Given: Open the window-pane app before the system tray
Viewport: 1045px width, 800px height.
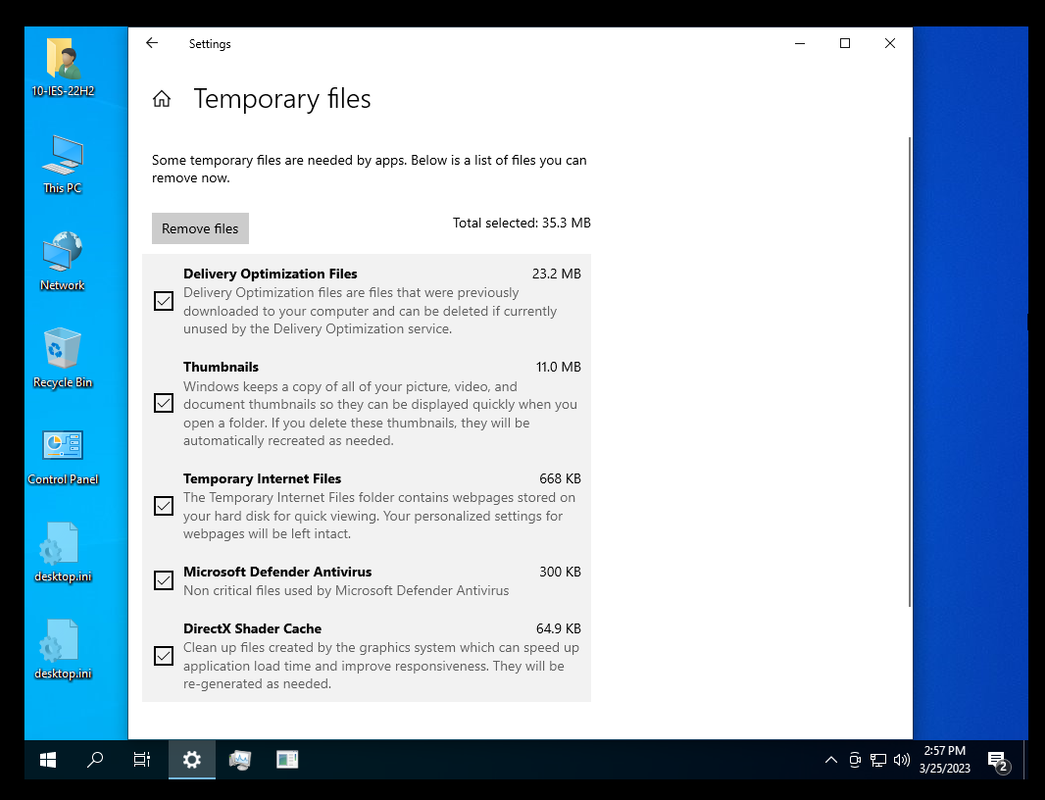Looking at the screenshot, I should pyautogui.click(x=287, y=759).
